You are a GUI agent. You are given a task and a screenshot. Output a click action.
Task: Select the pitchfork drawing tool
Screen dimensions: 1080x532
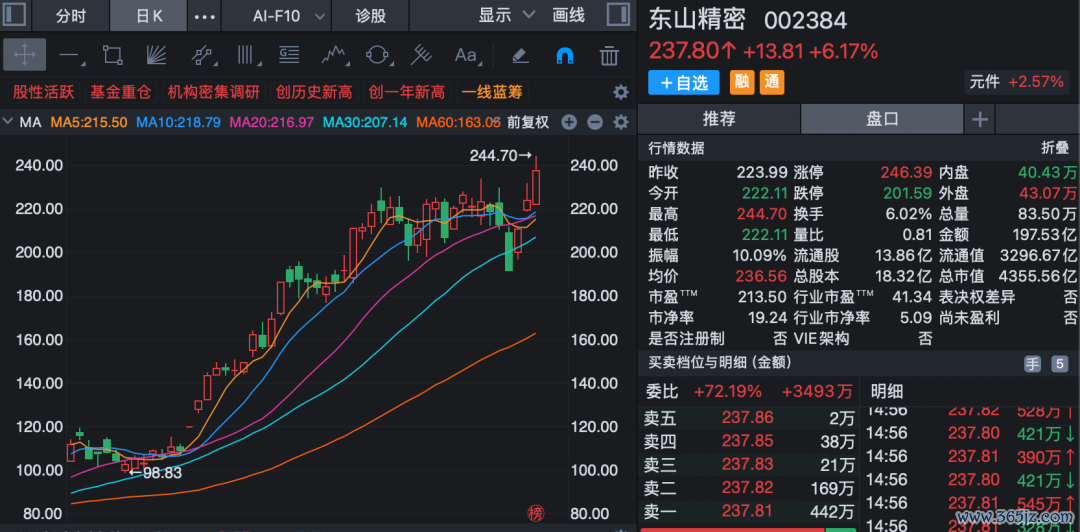pos(421,55)
